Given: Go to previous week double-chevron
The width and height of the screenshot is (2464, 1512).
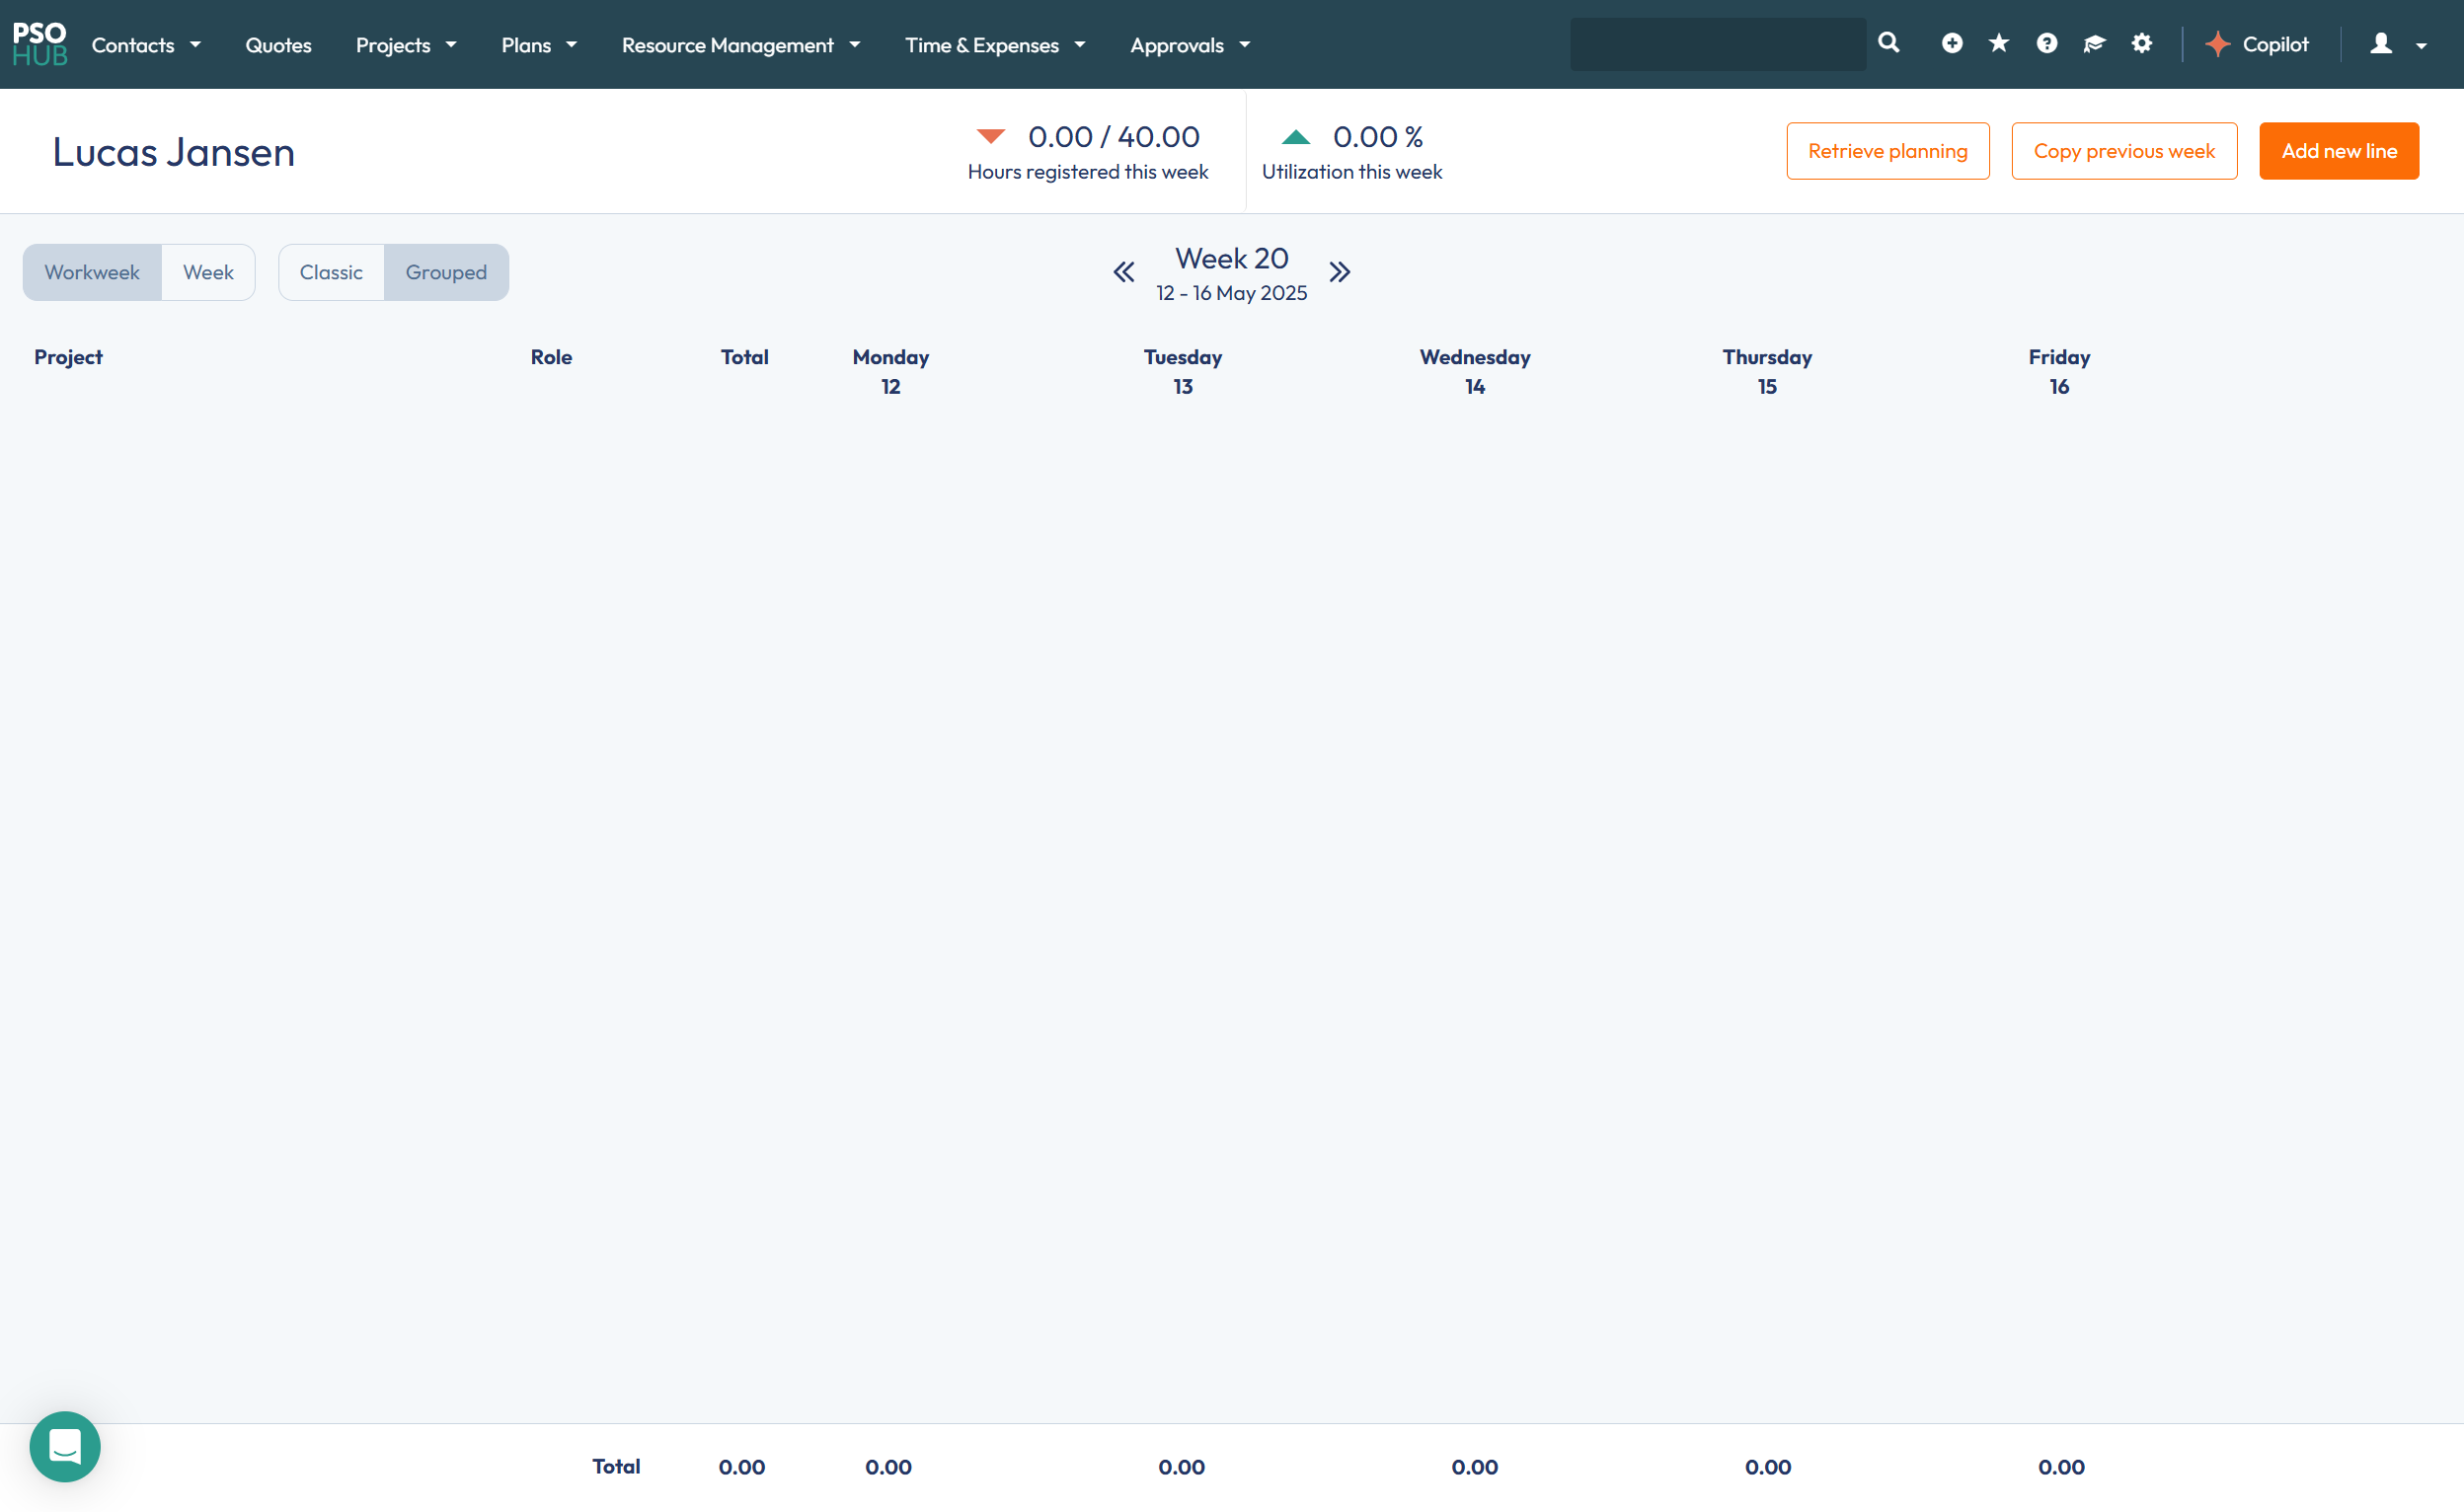Looking at the screenshot, I should 1123,272.
